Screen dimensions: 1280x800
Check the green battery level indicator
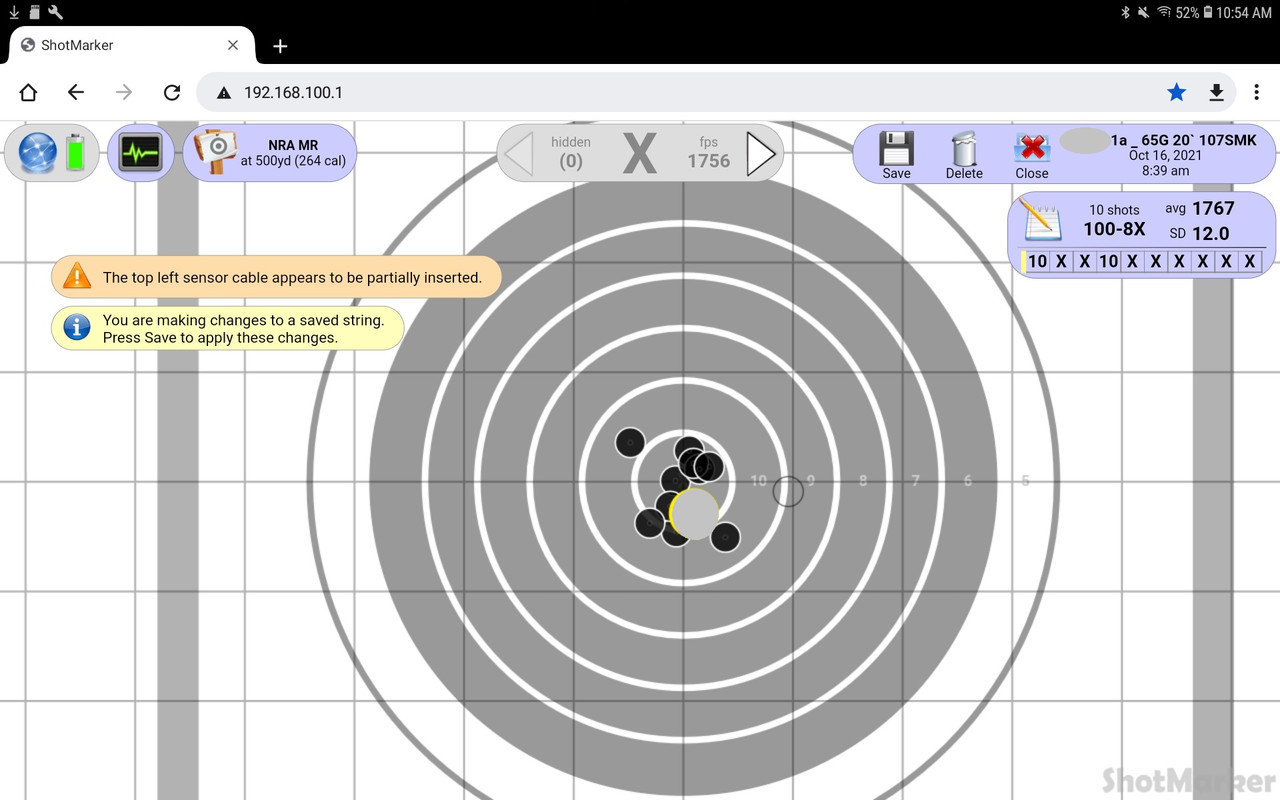(75, 153)
